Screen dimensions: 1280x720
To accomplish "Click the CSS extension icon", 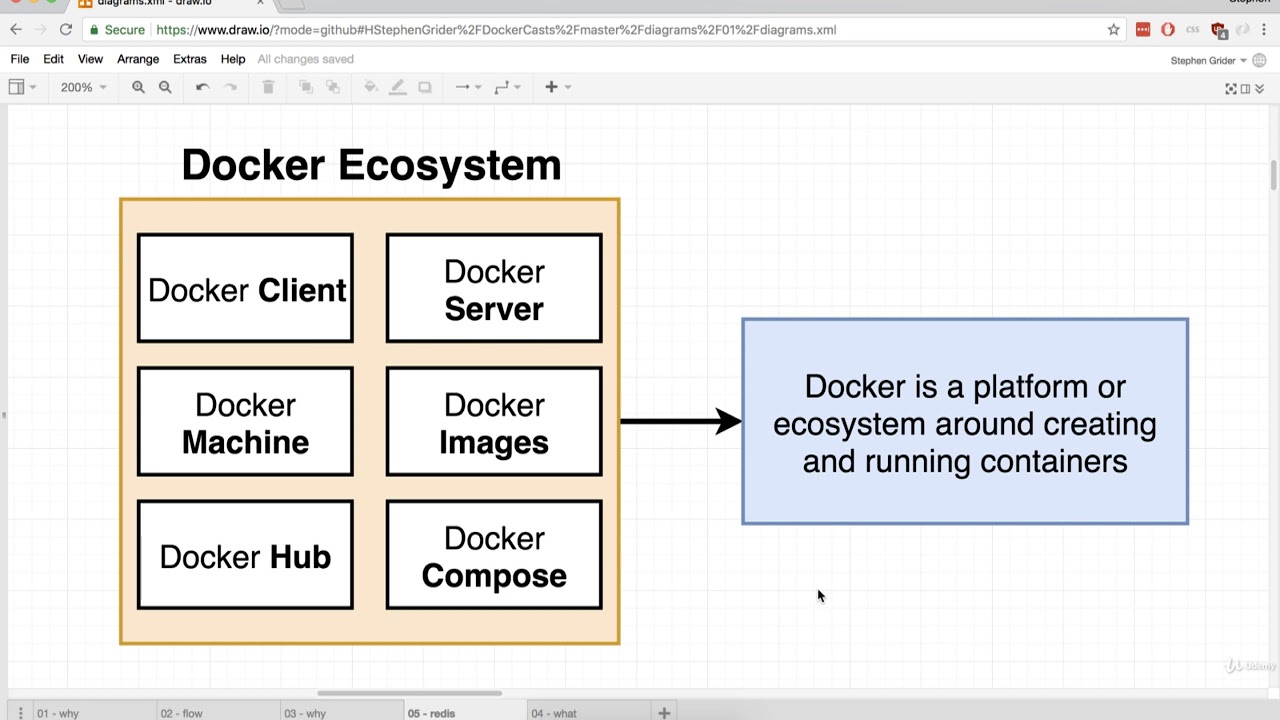I will tap(1191, 30).
